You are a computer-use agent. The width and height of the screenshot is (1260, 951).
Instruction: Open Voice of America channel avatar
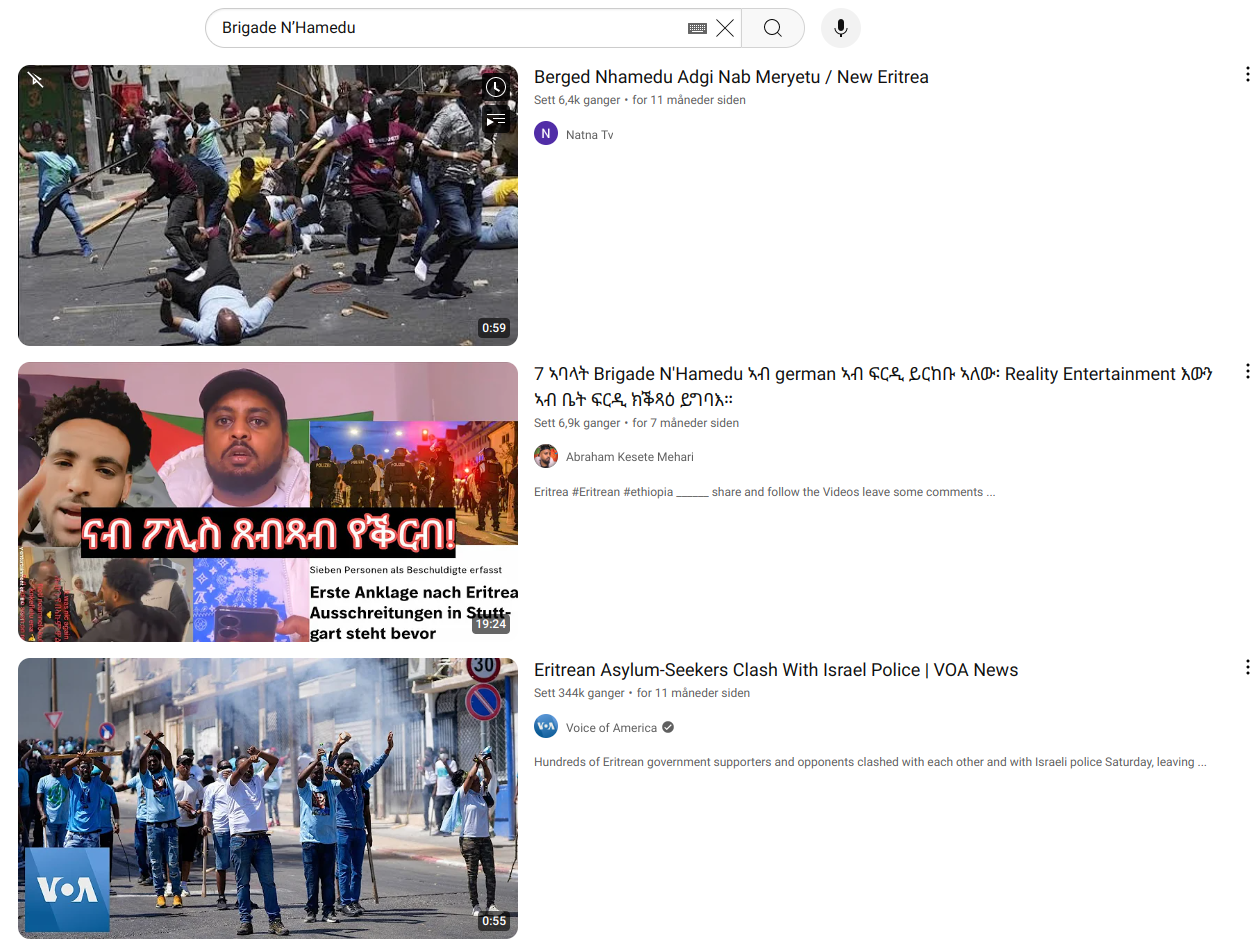point(546,727)
